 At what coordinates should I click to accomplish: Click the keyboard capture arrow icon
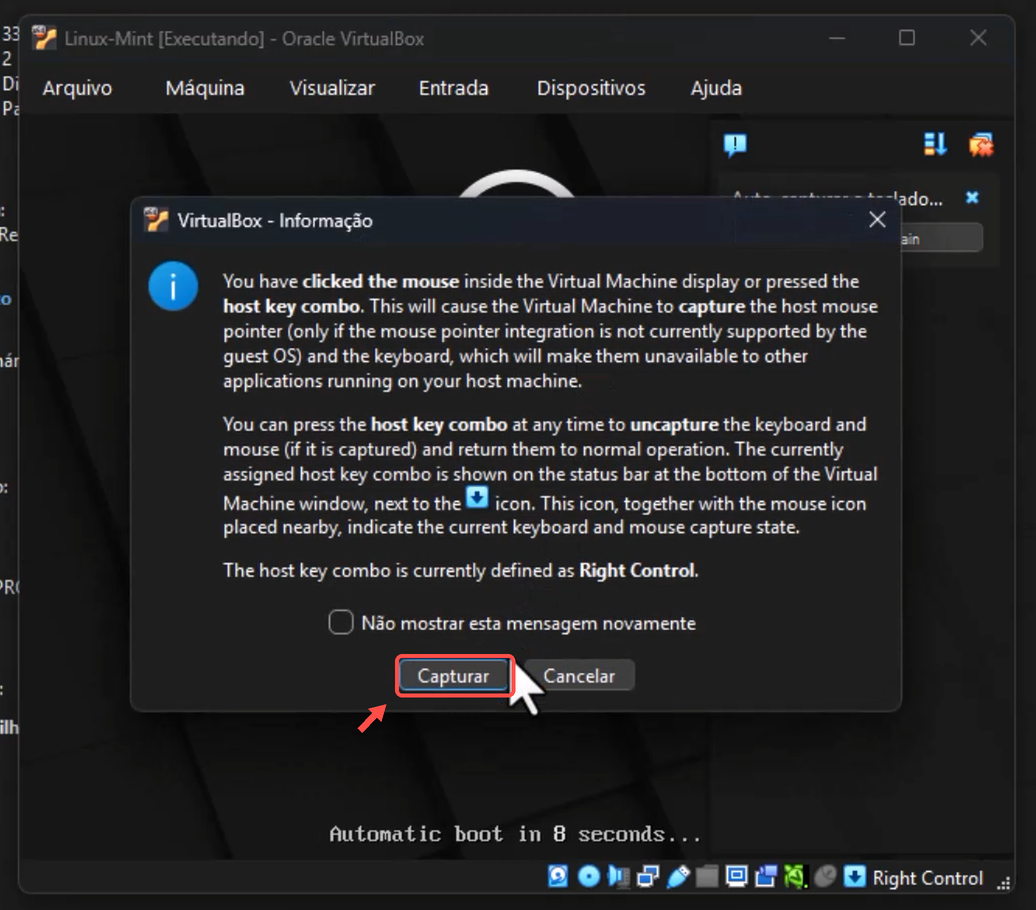pos(854,876)
